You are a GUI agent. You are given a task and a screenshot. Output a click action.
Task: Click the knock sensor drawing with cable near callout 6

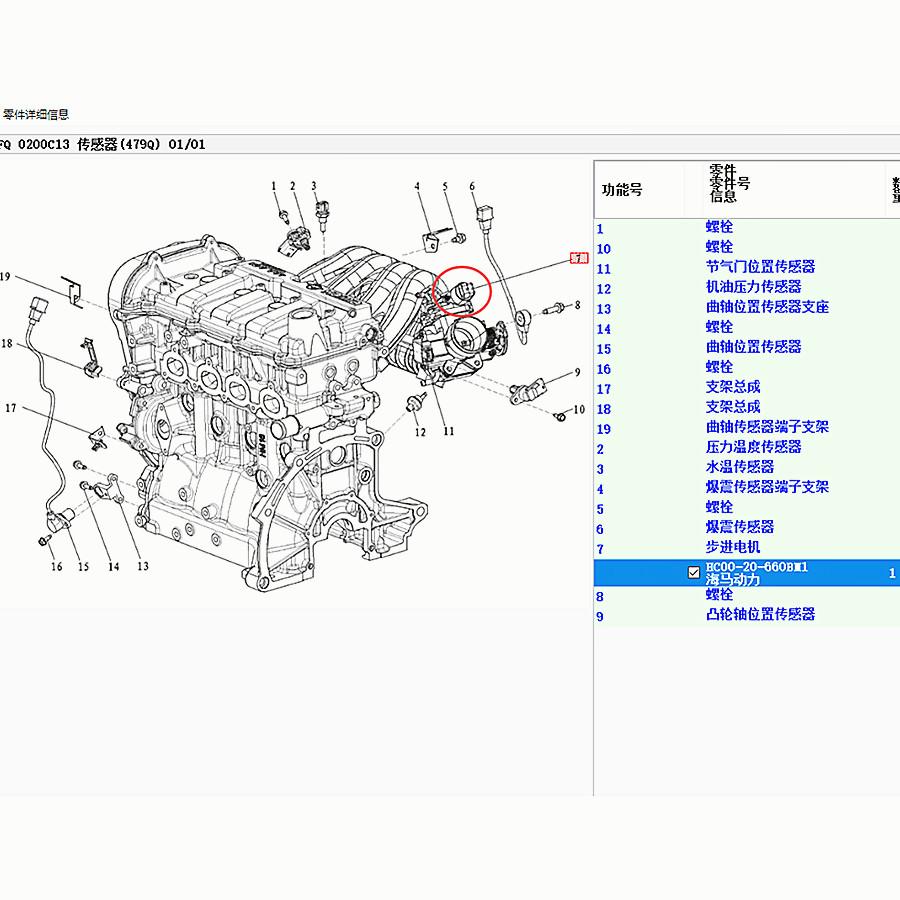[x=501, y=274]
